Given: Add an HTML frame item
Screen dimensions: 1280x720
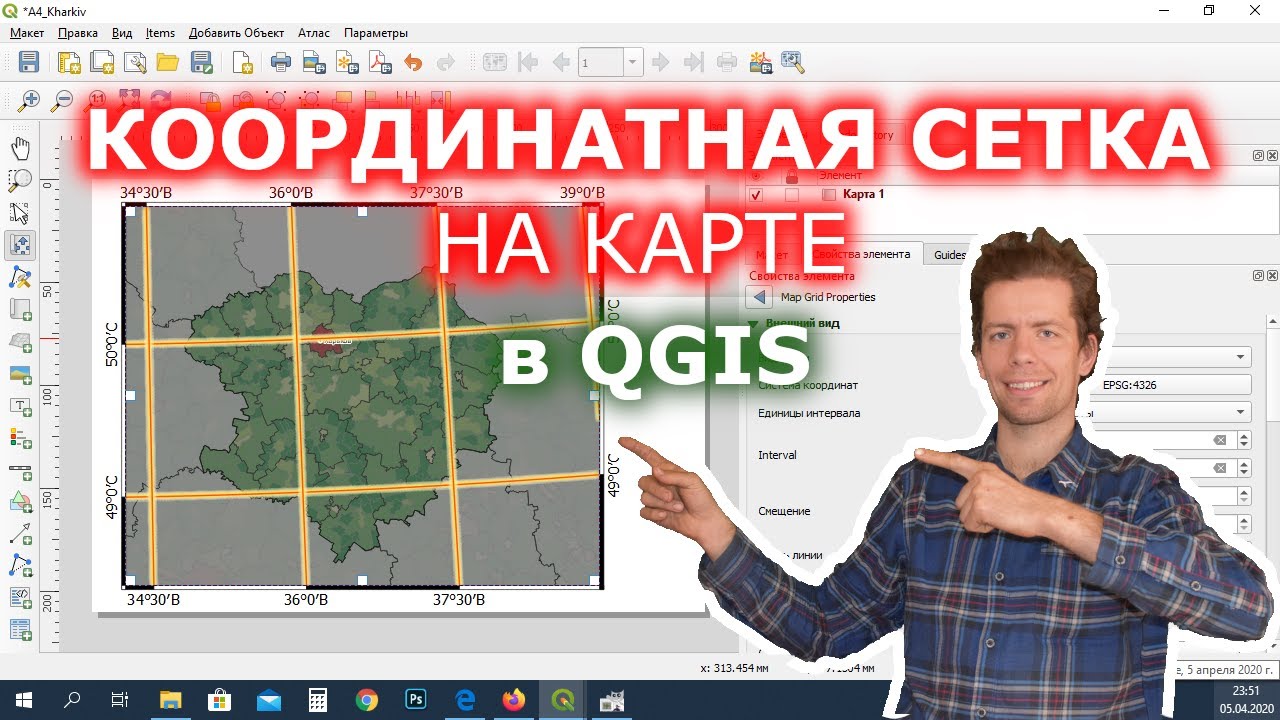Looking at the screenshot, I should [x=20, y=598].
